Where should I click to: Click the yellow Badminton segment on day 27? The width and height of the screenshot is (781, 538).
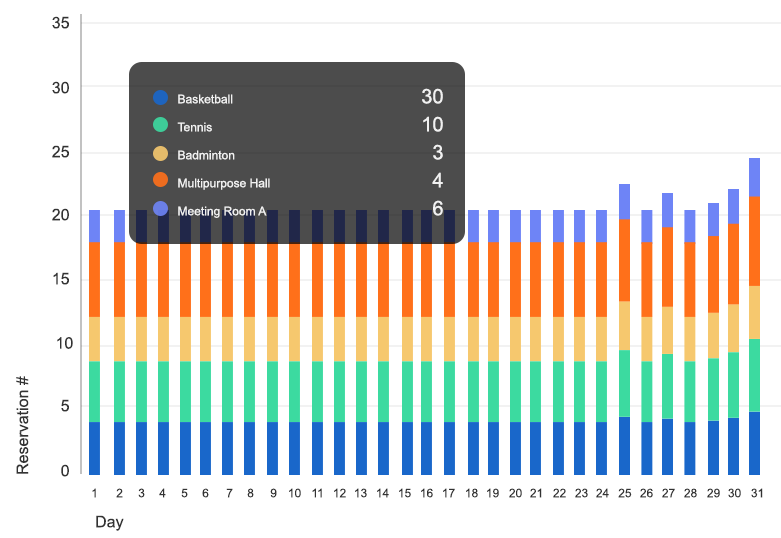pyautogui.click(x=667, y=330)
